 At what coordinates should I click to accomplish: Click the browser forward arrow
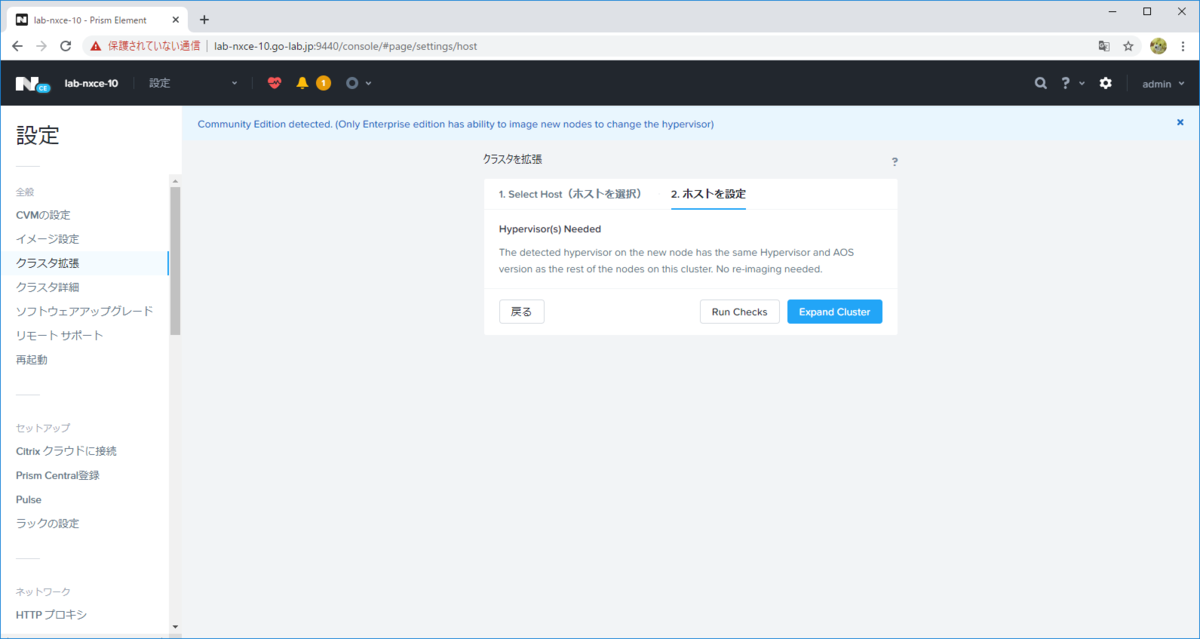41,46
